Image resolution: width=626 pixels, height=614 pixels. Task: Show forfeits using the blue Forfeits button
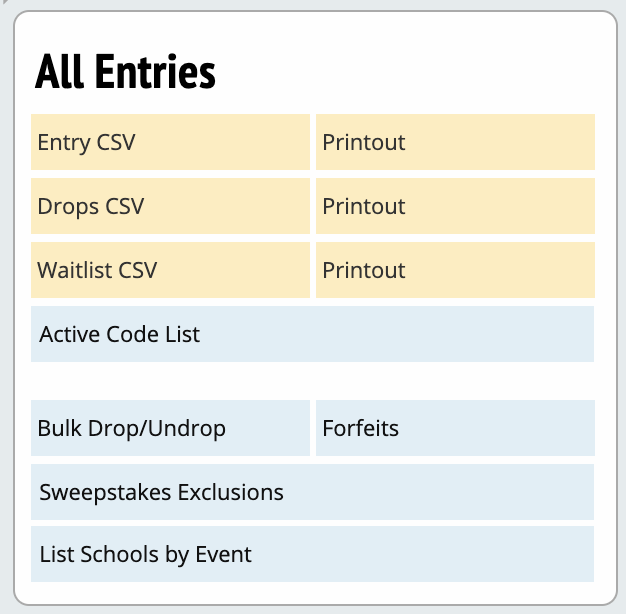[x=455, y=428]
